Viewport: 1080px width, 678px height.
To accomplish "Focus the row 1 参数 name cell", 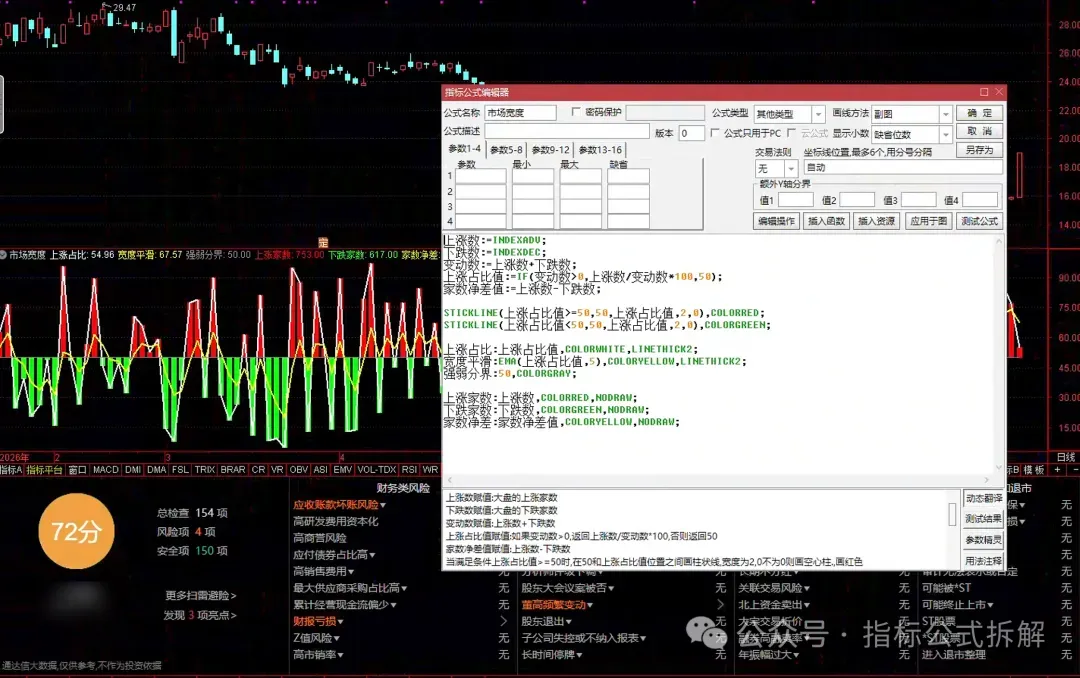I will 480,176.
